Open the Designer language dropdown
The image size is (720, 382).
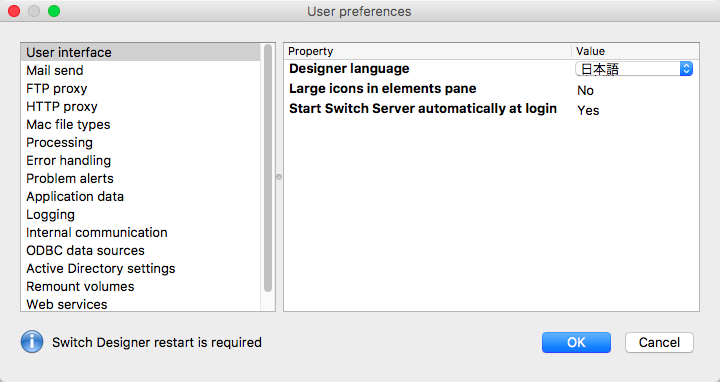[634, 69]
